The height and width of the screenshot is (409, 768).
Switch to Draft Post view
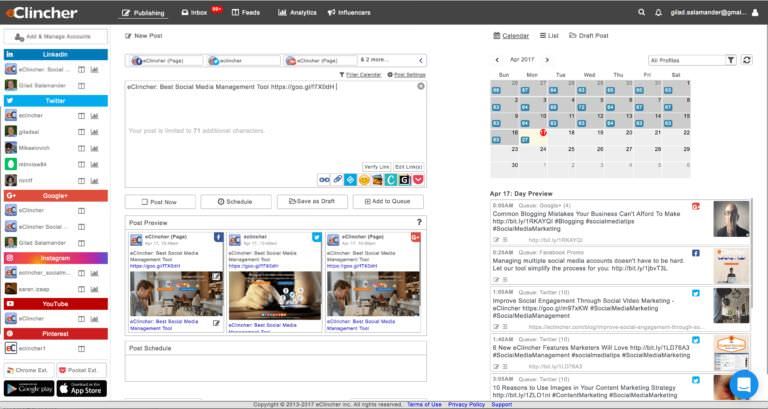pyautogui.click(x=589, y=36)
